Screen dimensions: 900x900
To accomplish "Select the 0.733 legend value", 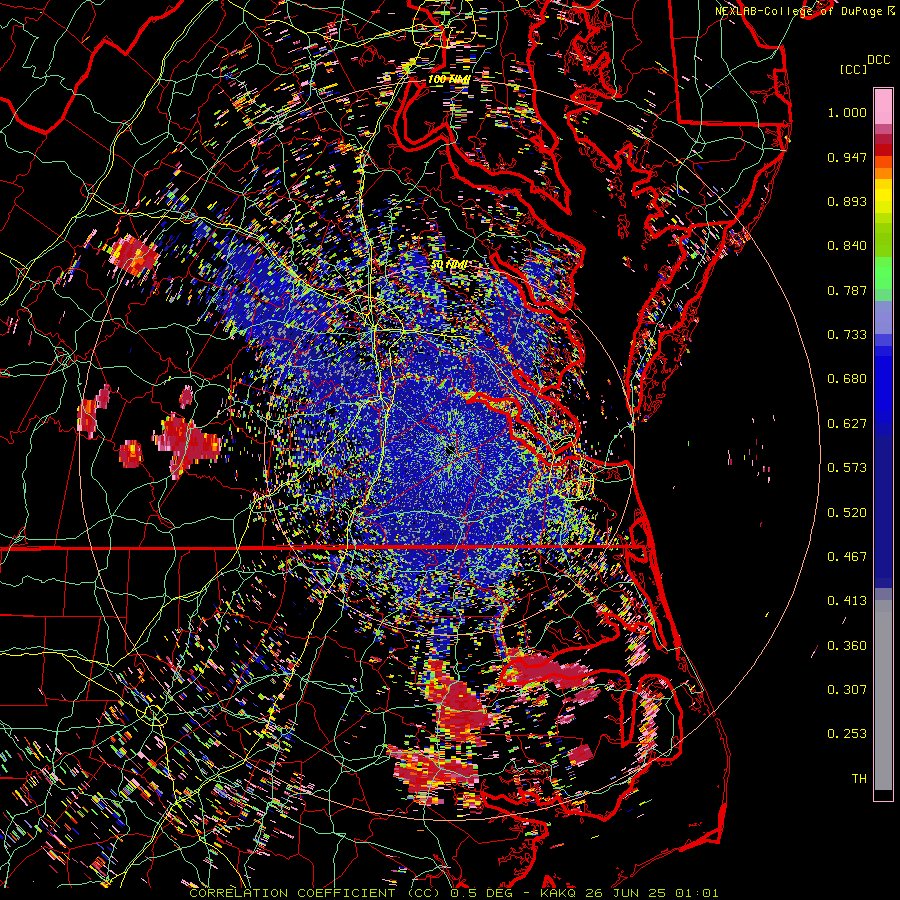I will pyautogui.click(x=847, y=335).
